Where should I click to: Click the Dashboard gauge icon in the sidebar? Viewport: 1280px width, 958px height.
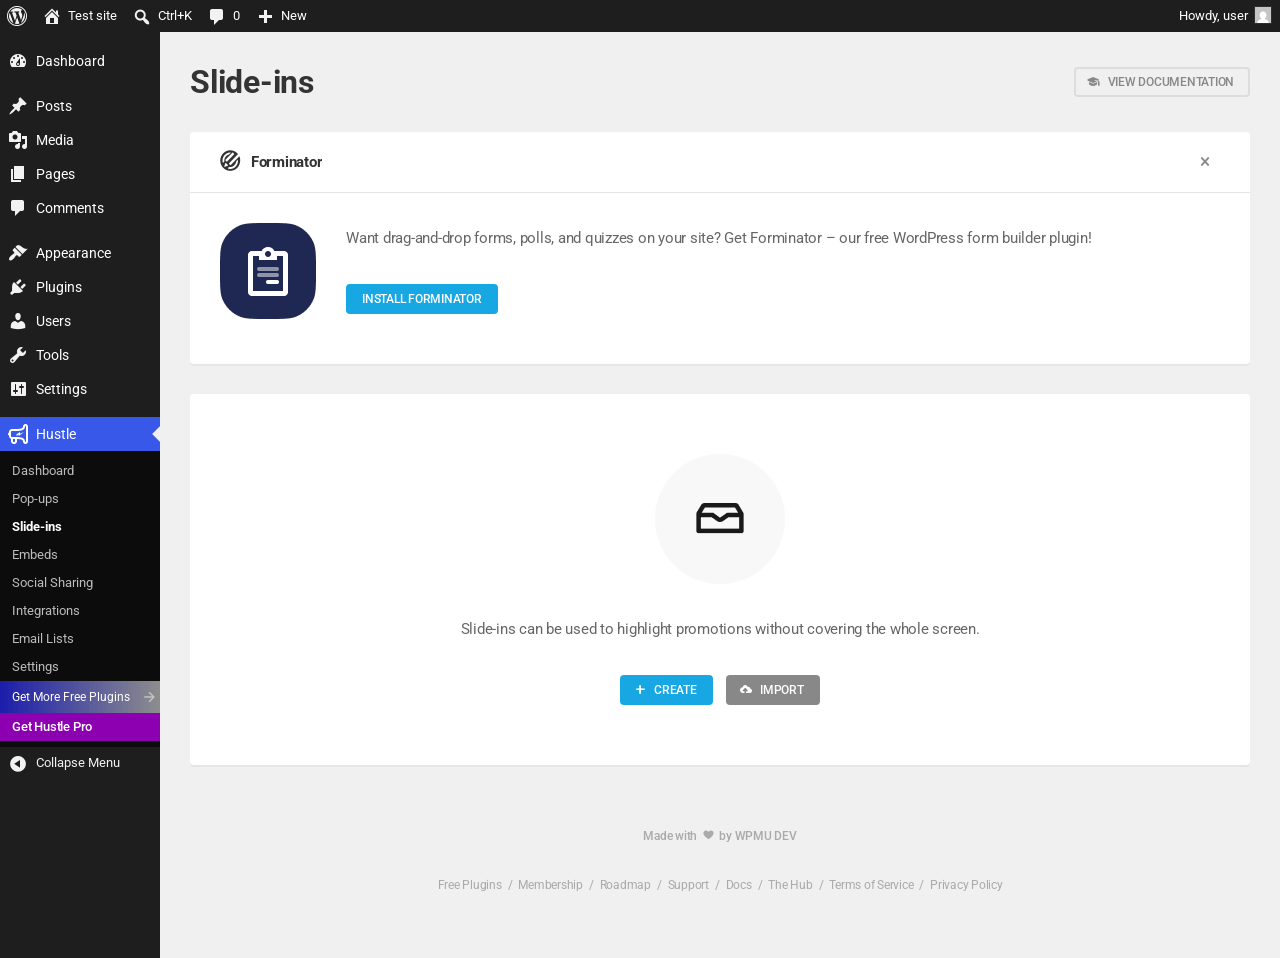point(18,61)
